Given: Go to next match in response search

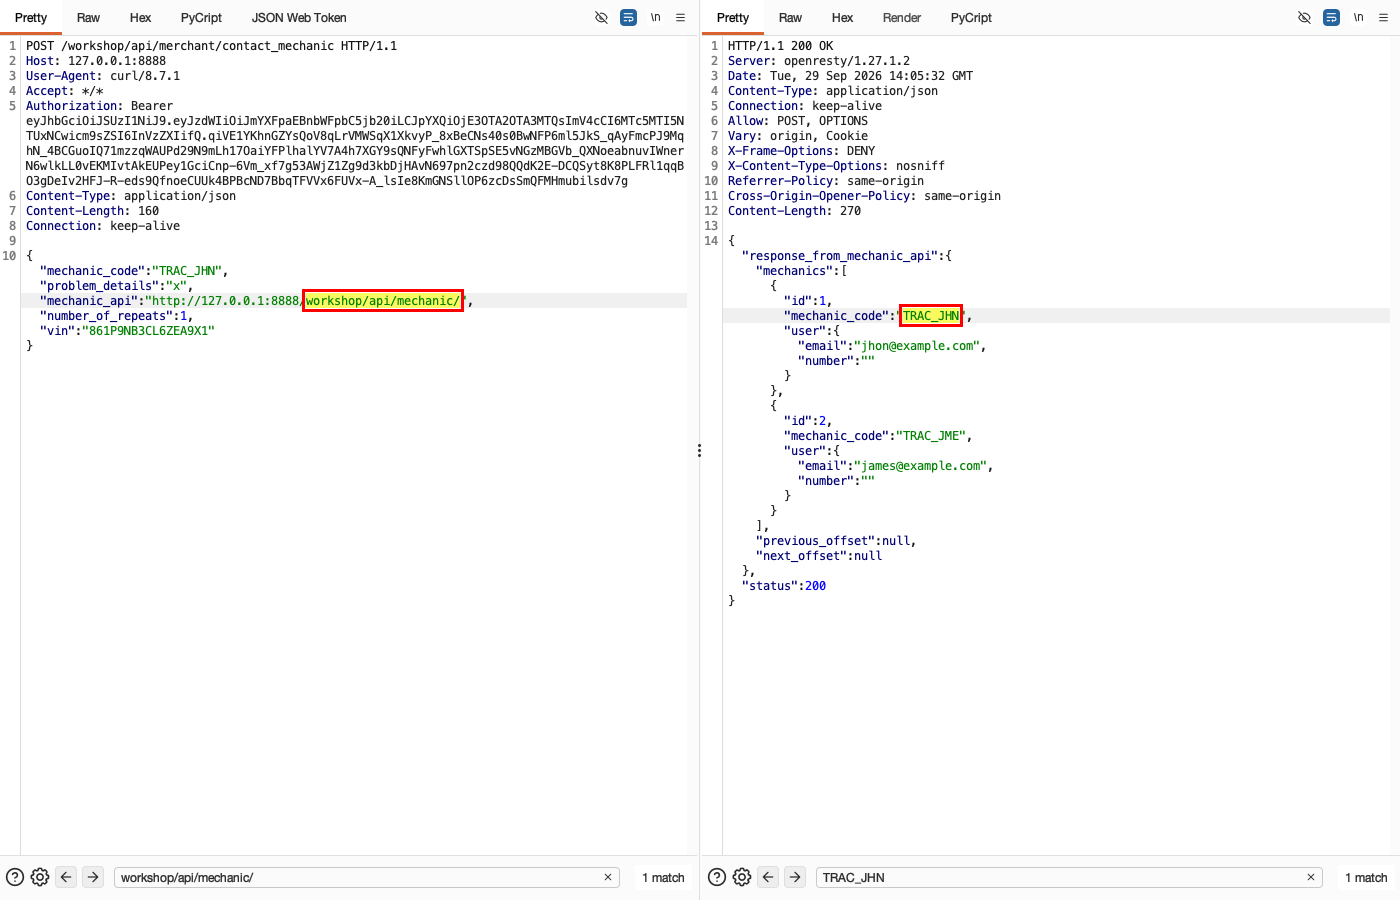Looking at the screenshot, I should pos(795,877).
